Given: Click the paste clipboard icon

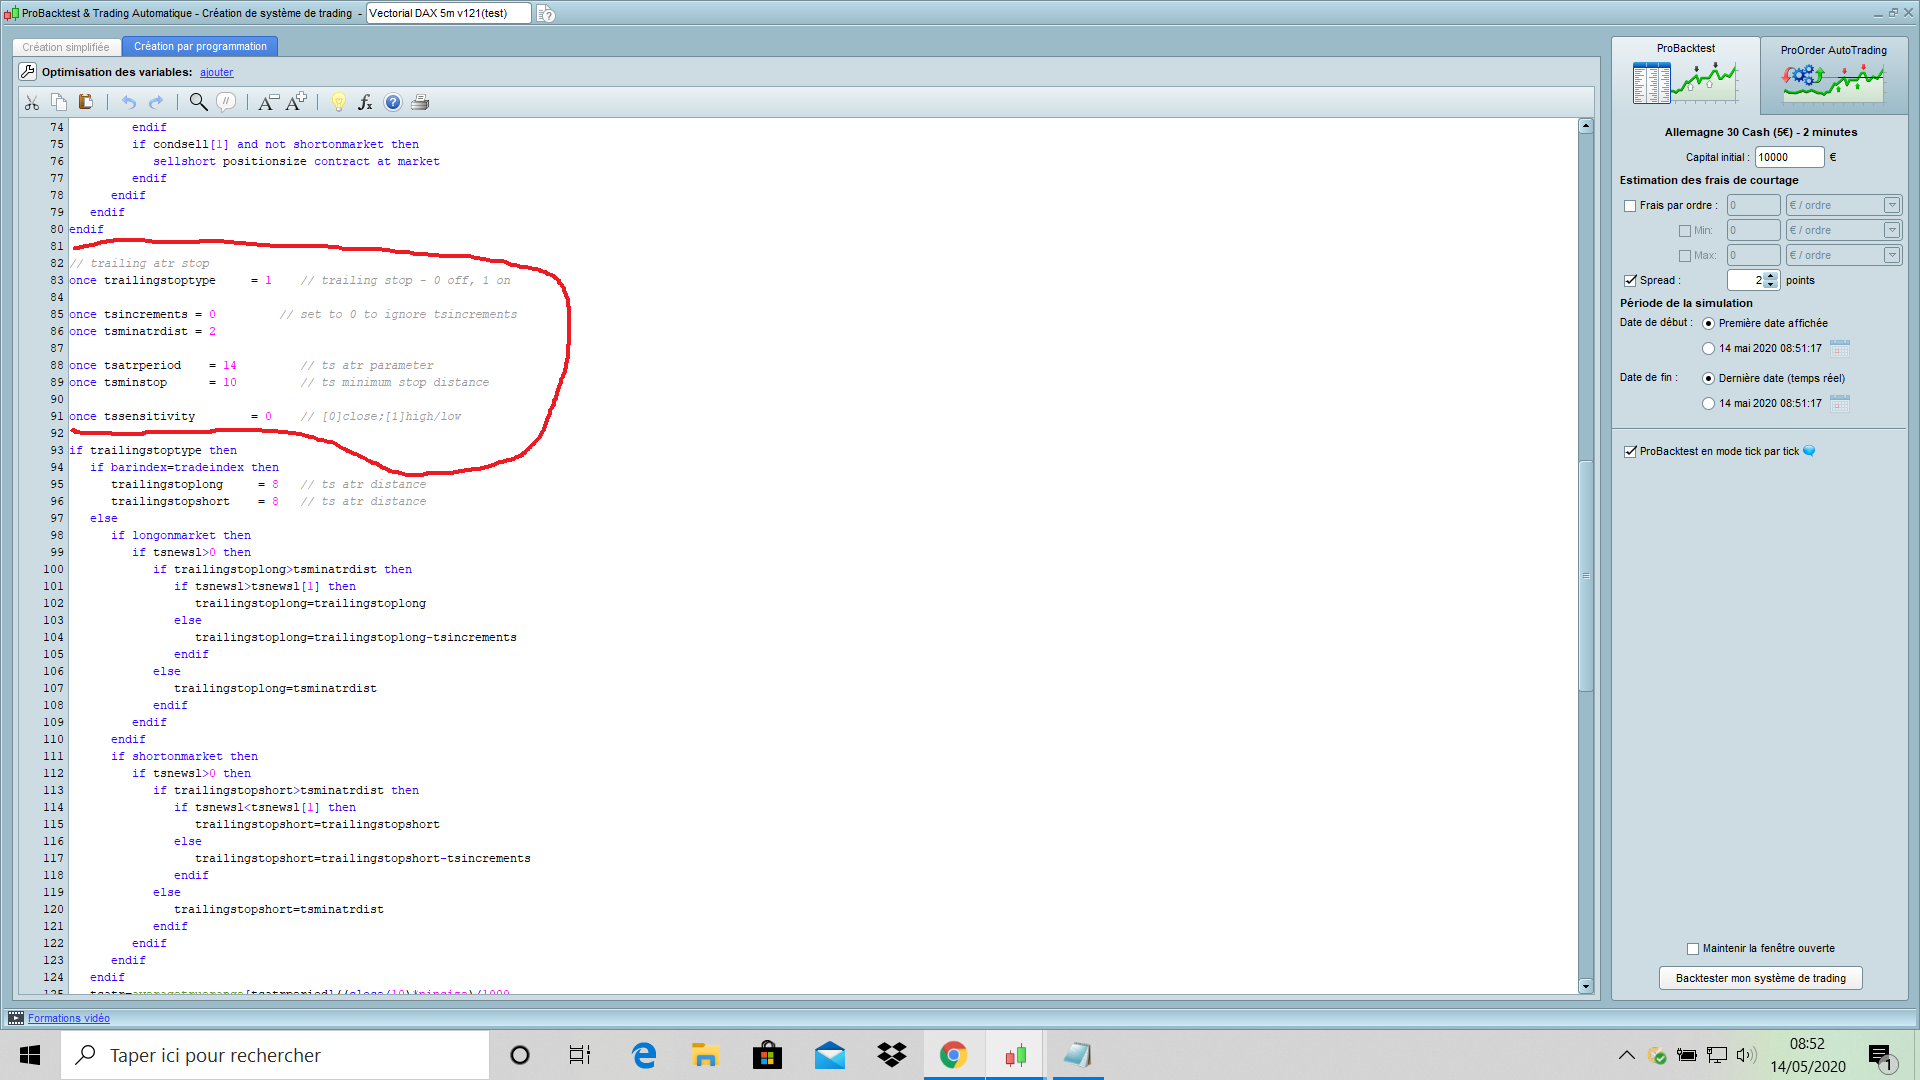Looking at the screenshot, I should pos(86,102).
